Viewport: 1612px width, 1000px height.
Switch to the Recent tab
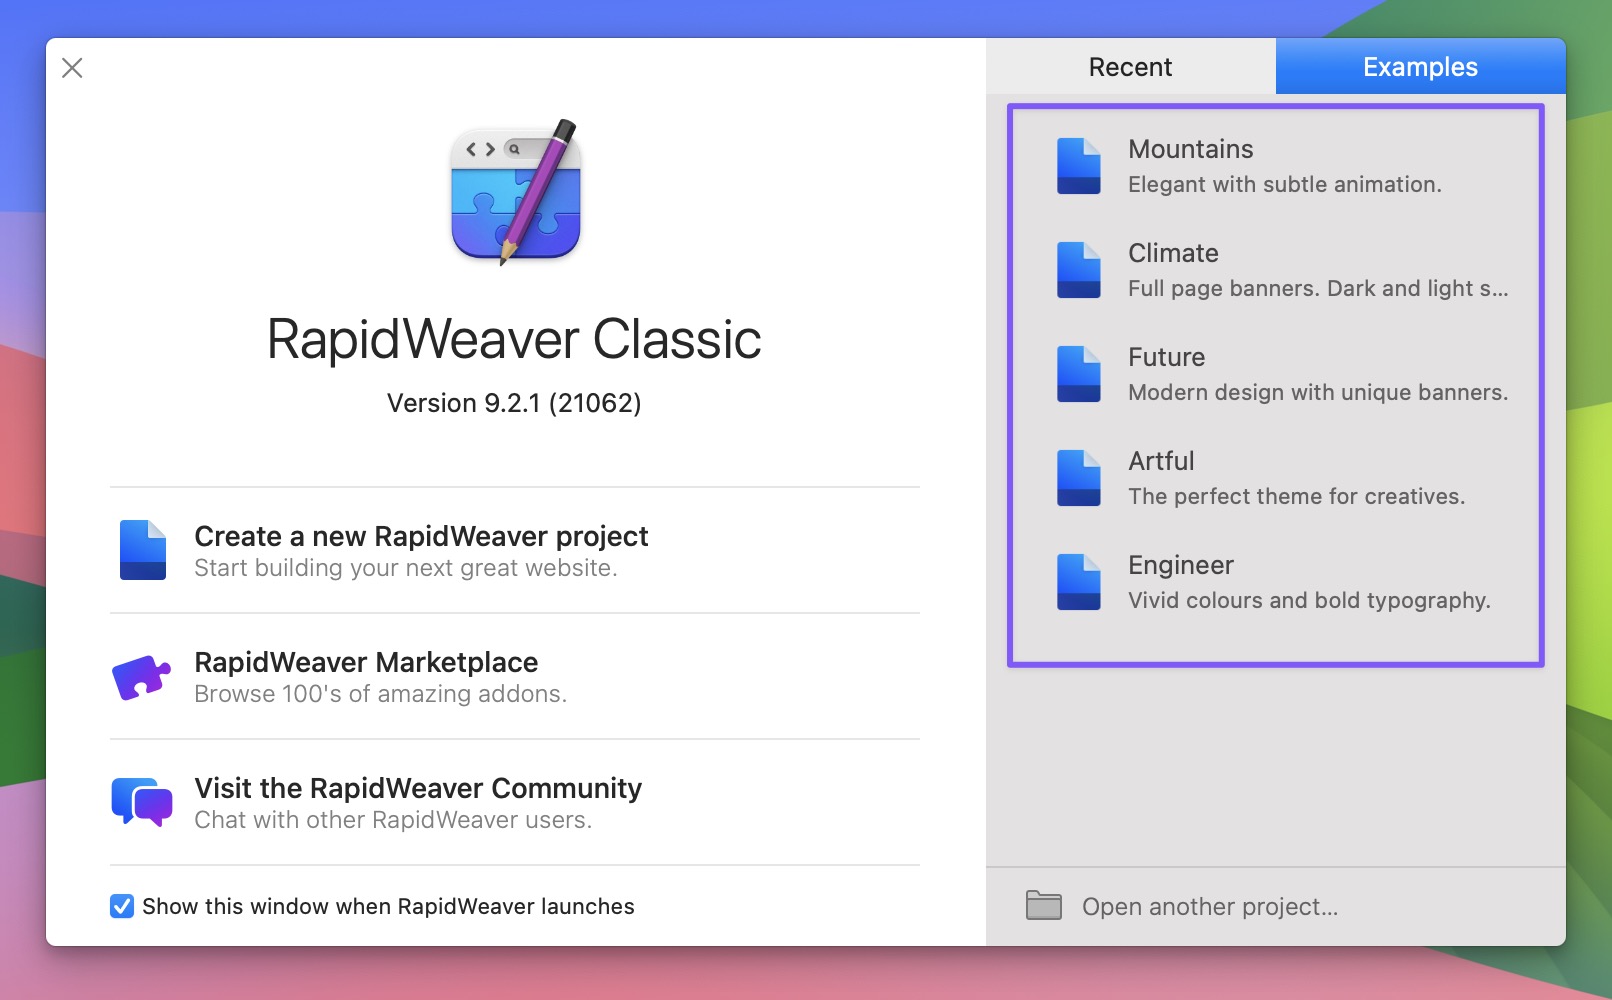click(x=1130, y=67)
